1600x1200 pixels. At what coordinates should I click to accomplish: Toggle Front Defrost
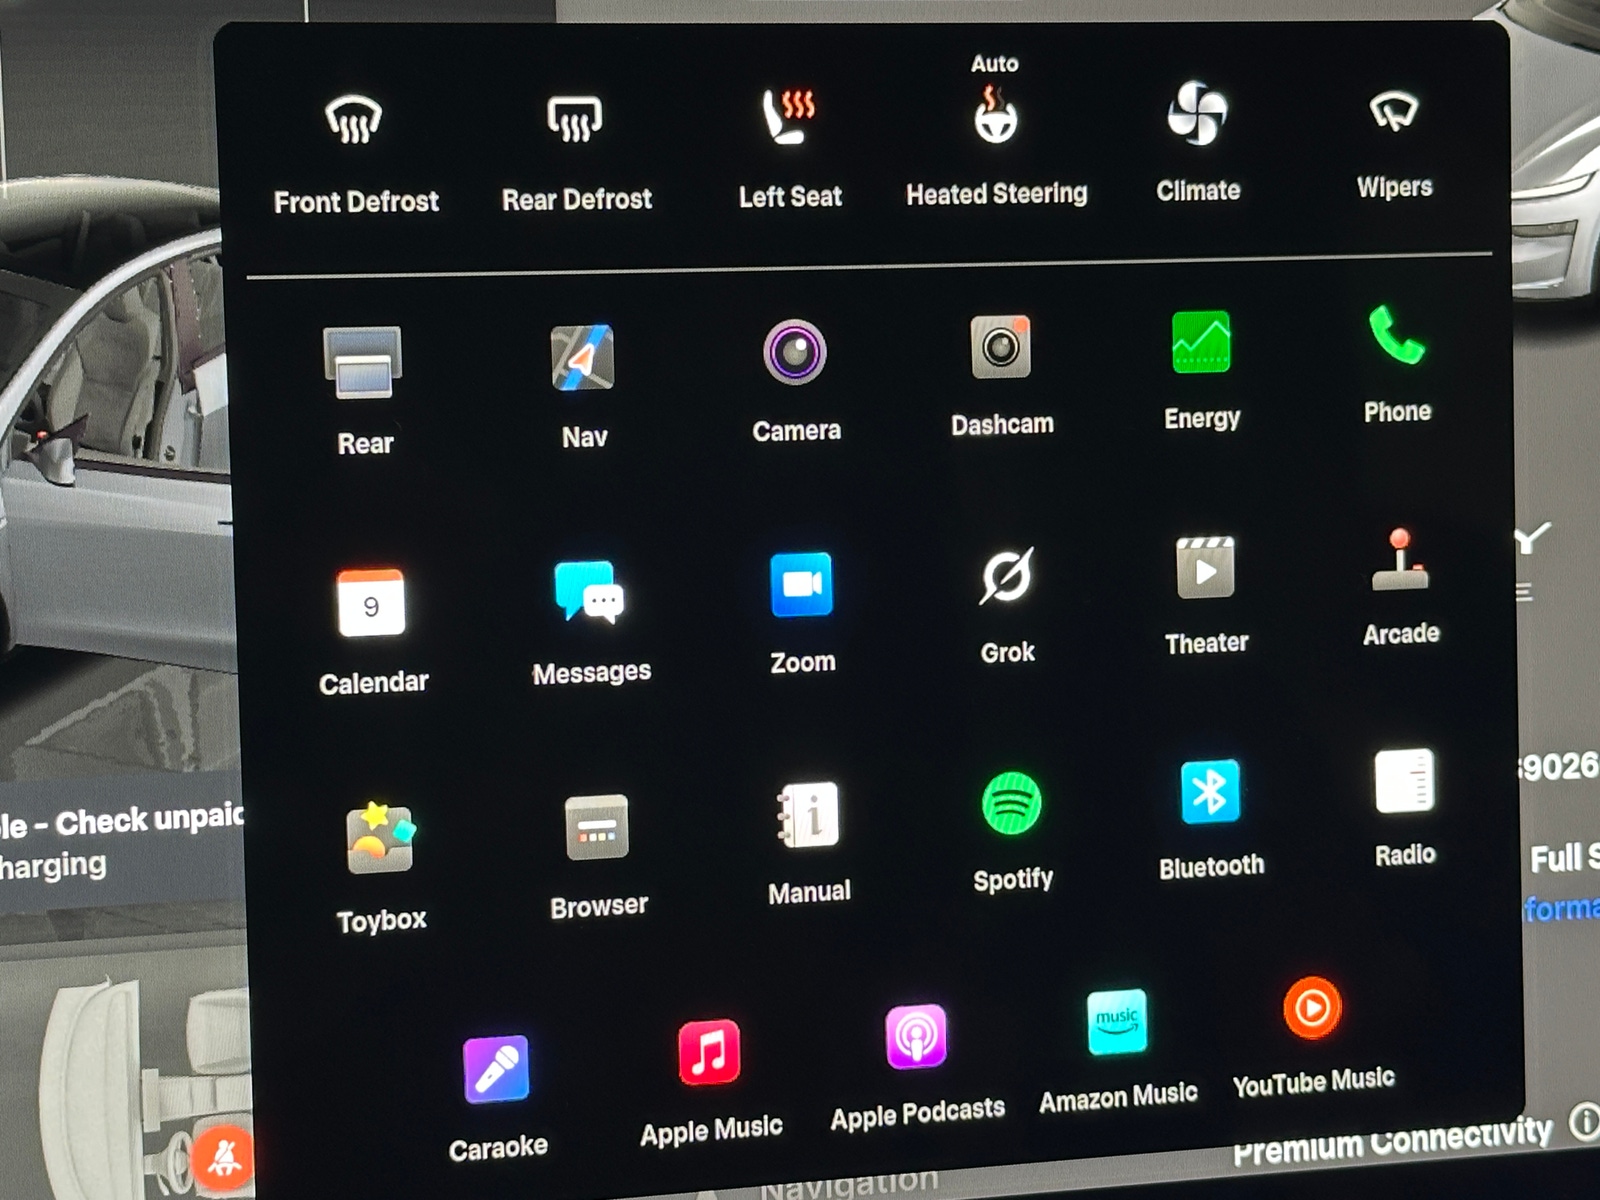pos(354,122)
